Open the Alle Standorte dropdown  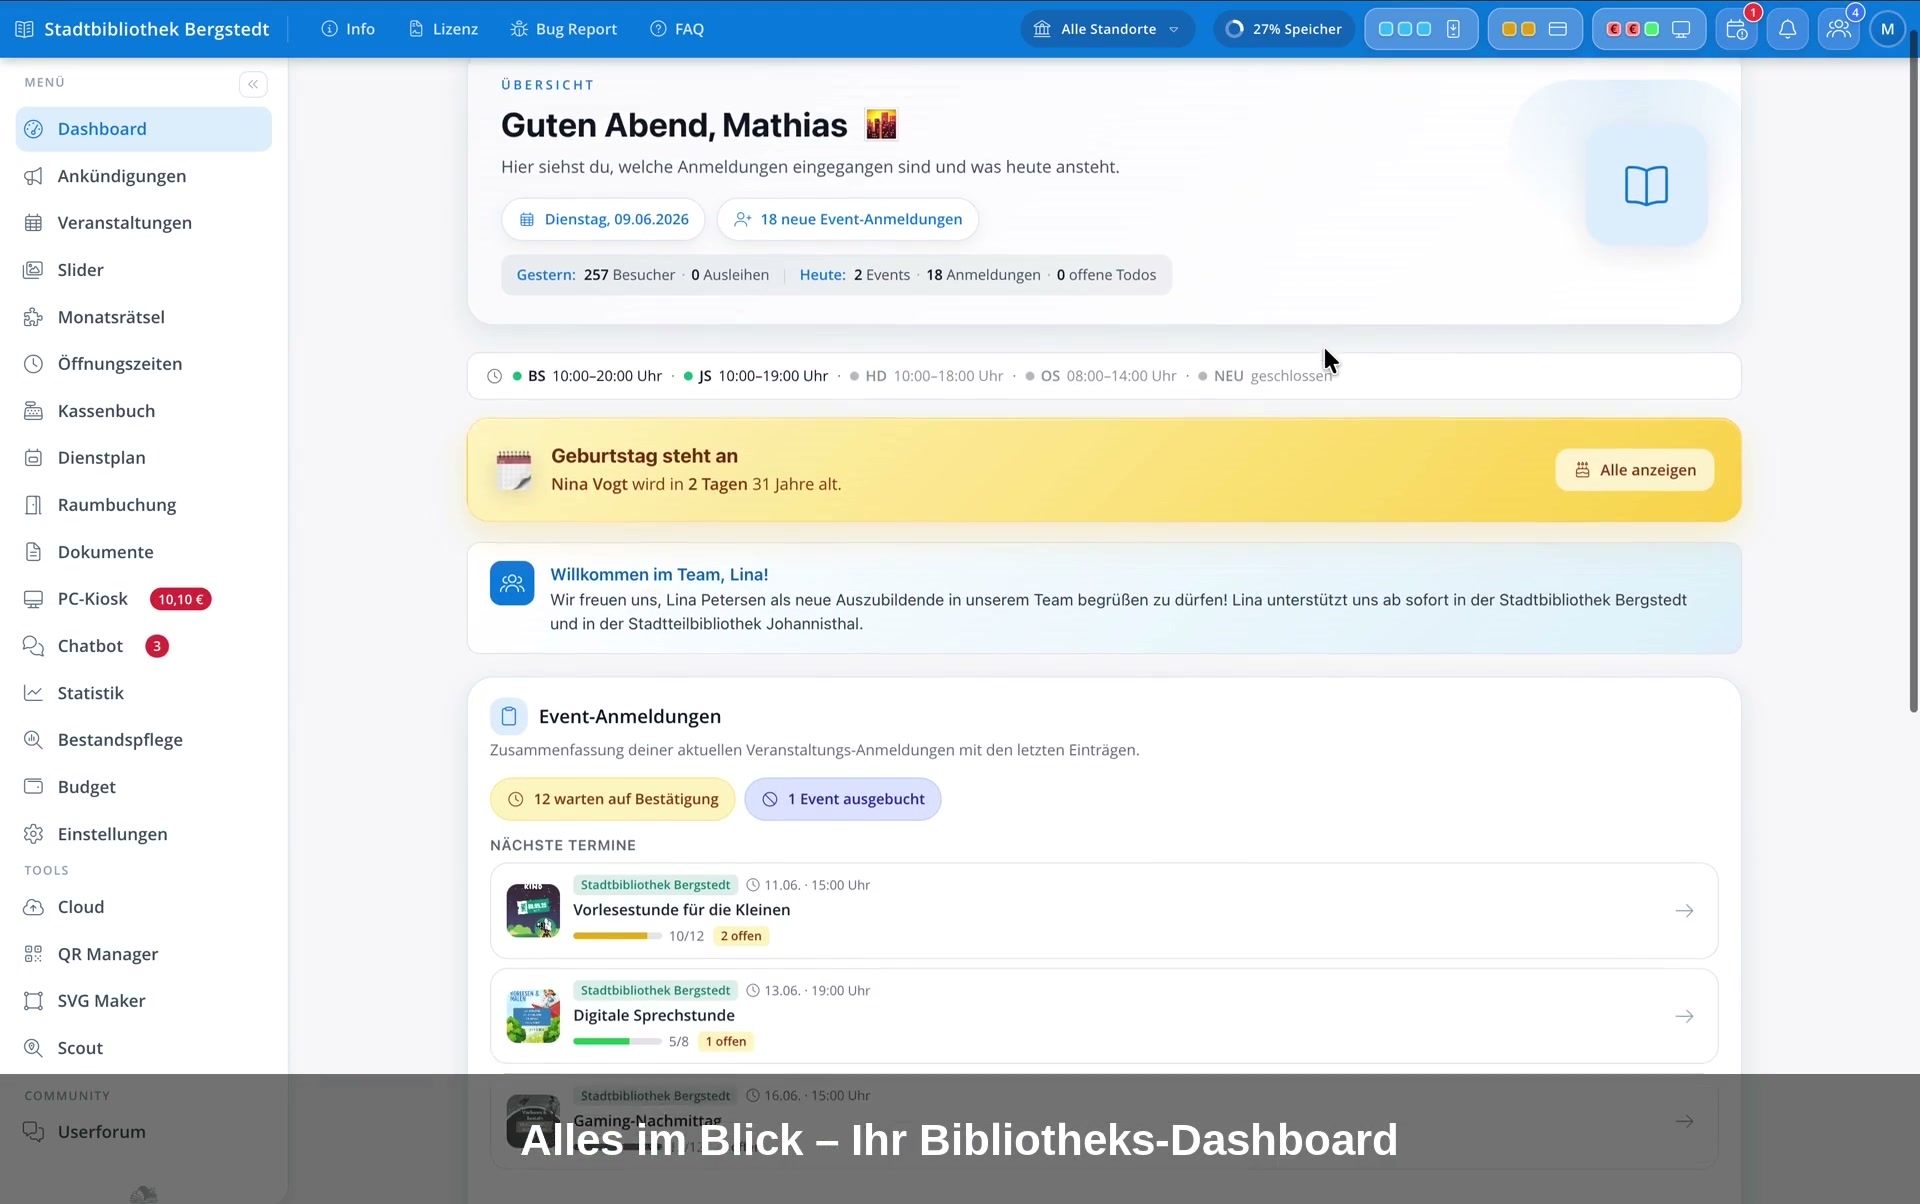click(1107, 29)
